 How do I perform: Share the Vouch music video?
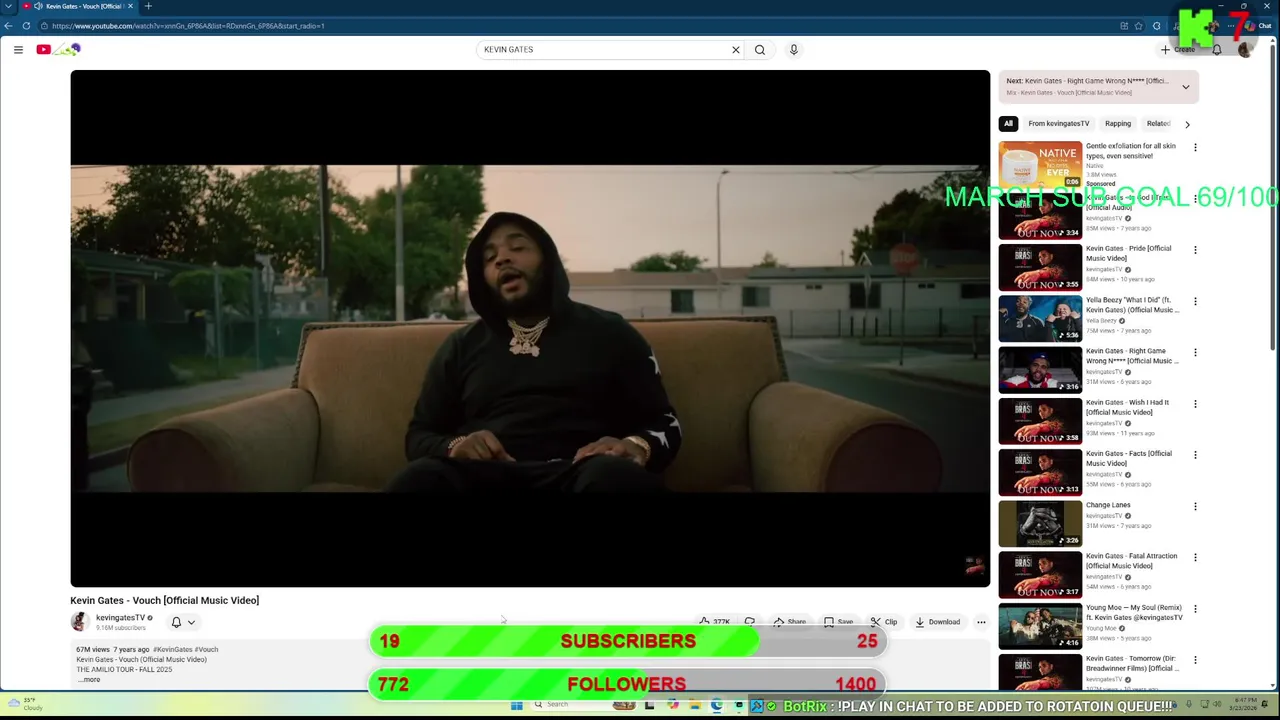point(789,622)
